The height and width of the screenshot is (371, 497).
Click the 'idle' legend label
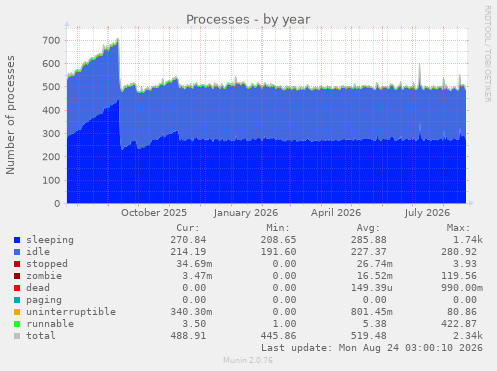[x=38, y=252]
